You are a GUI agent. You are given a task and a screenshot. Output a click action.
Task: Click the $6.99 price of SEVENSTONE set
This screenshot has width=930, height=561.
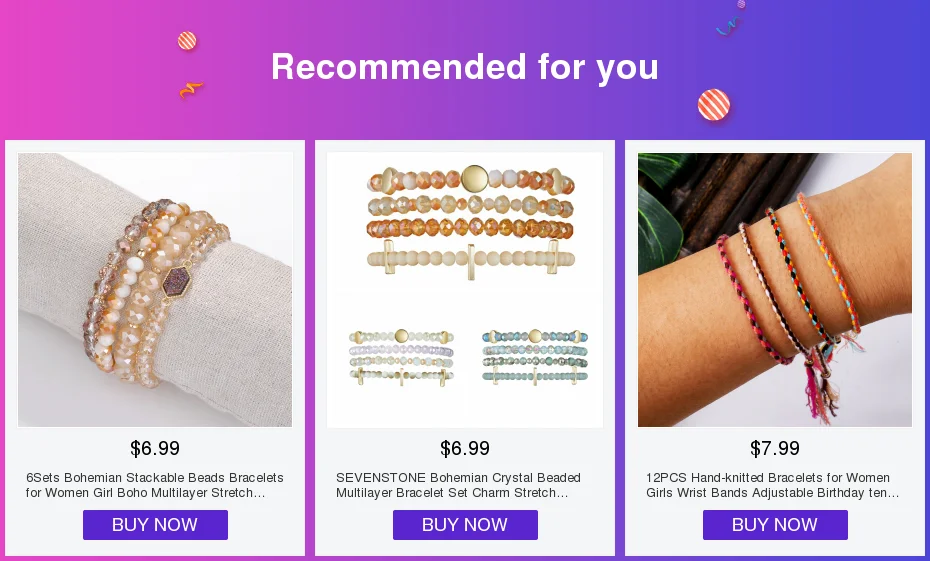(x=465, y=449)
